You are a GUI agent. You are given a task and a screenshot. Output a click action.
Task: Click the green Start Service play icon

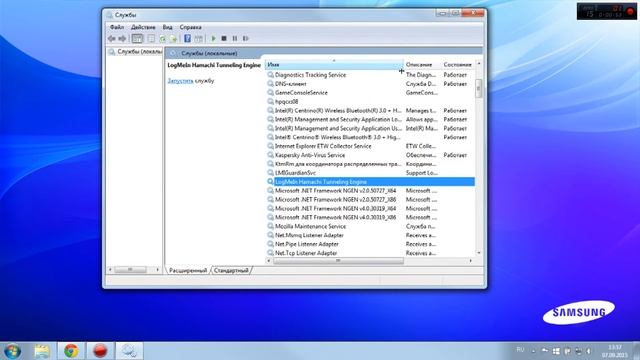pos(213,38)
